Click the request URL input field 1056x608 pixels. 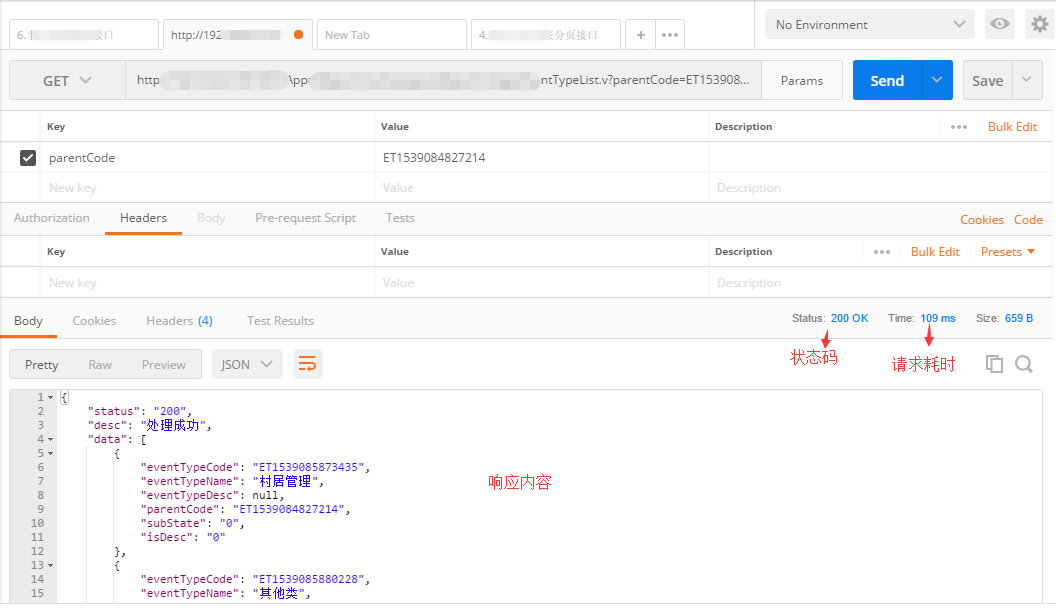(x=443, y=80)
